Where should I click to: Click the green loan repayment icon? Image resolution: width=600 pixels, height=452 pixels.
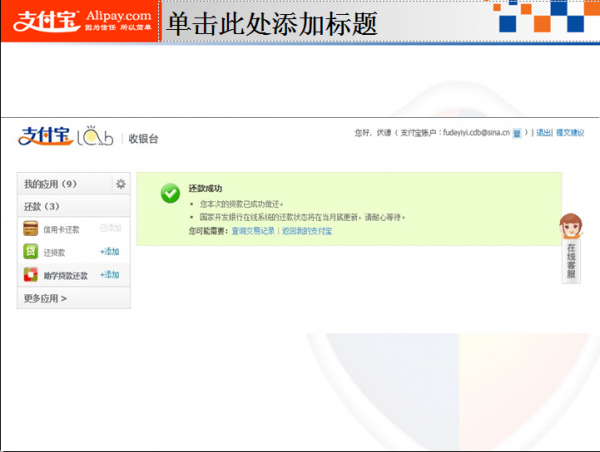[31, 251]
